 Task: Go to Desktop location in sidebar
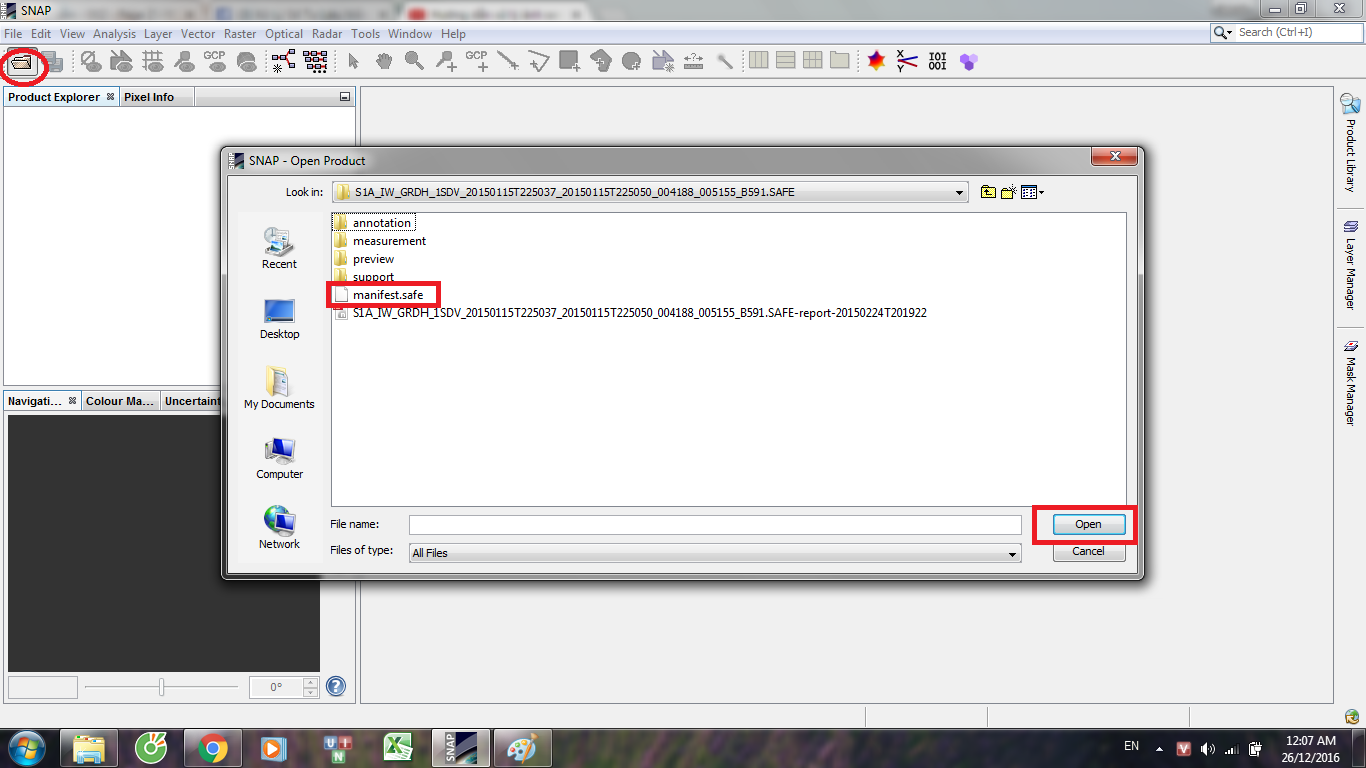coord(279,318)
